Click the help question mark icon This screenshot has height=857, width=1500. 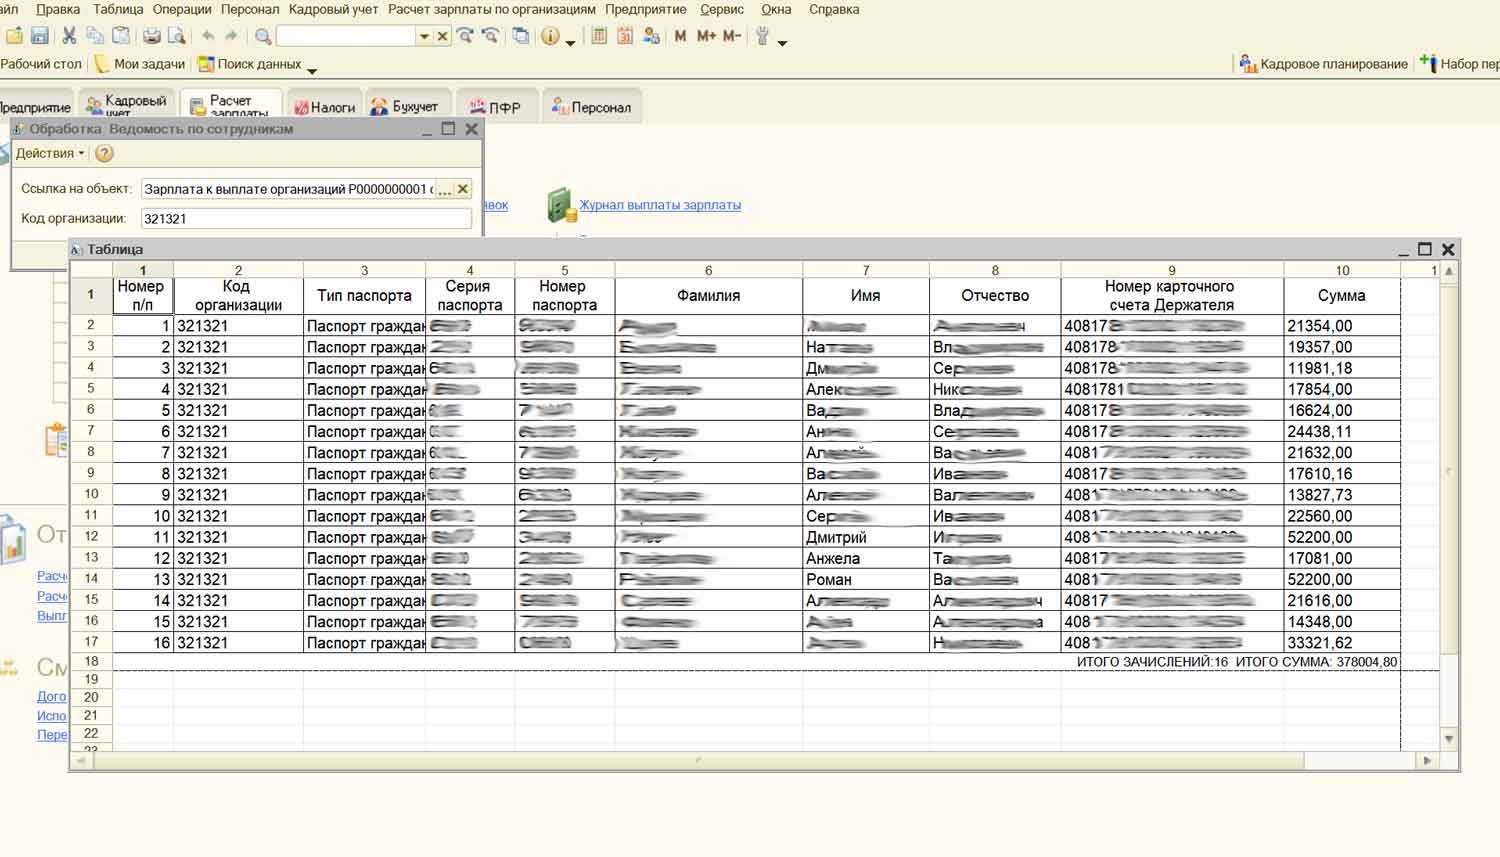click(x=104, y=153)
